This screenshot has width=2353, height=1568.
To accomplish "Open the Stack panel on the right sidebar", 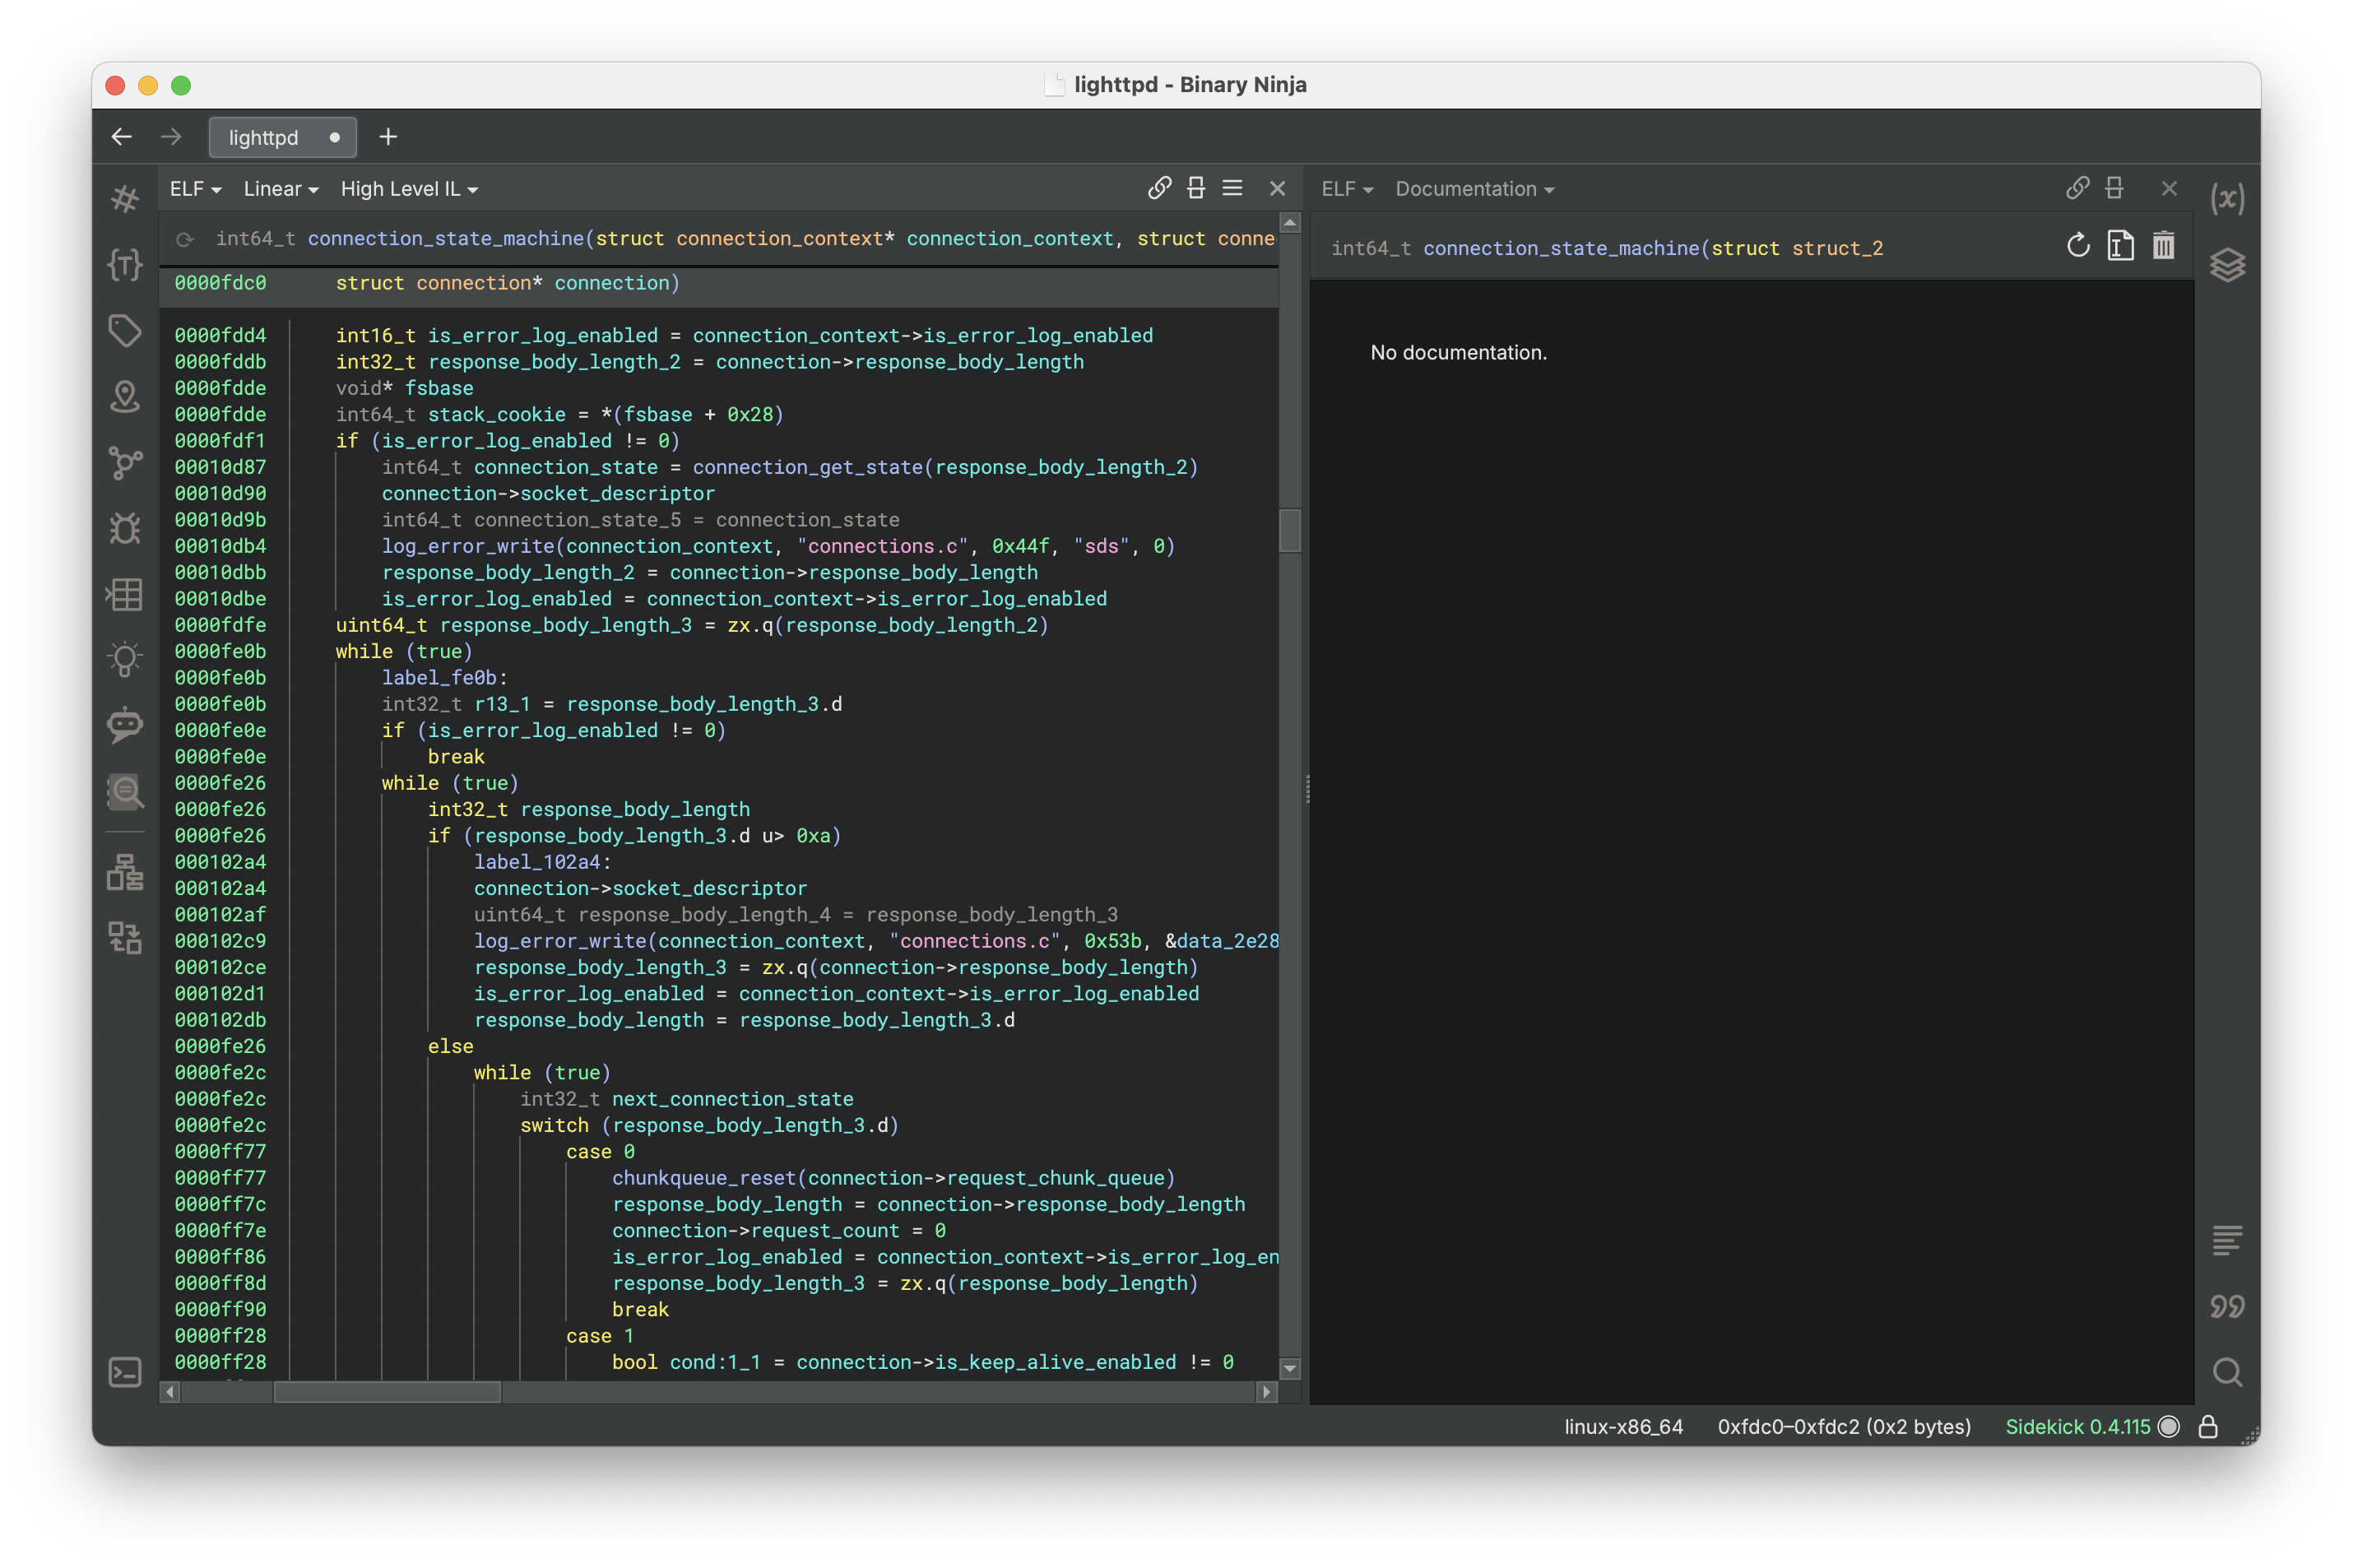I will (2228, 265).
